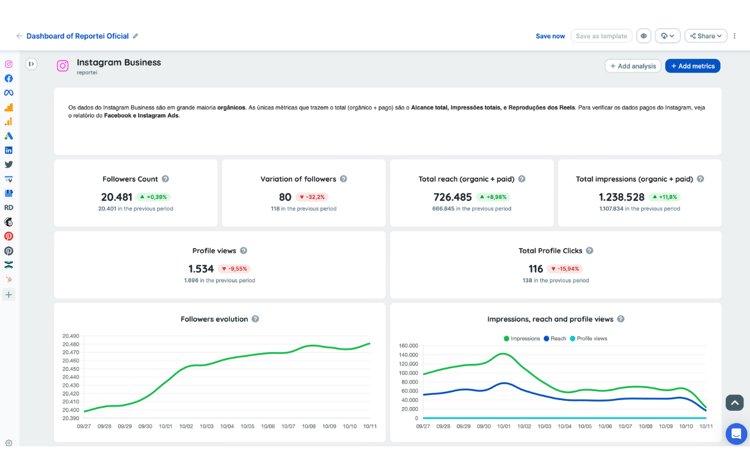Click Save now

(x=550, y=36)
